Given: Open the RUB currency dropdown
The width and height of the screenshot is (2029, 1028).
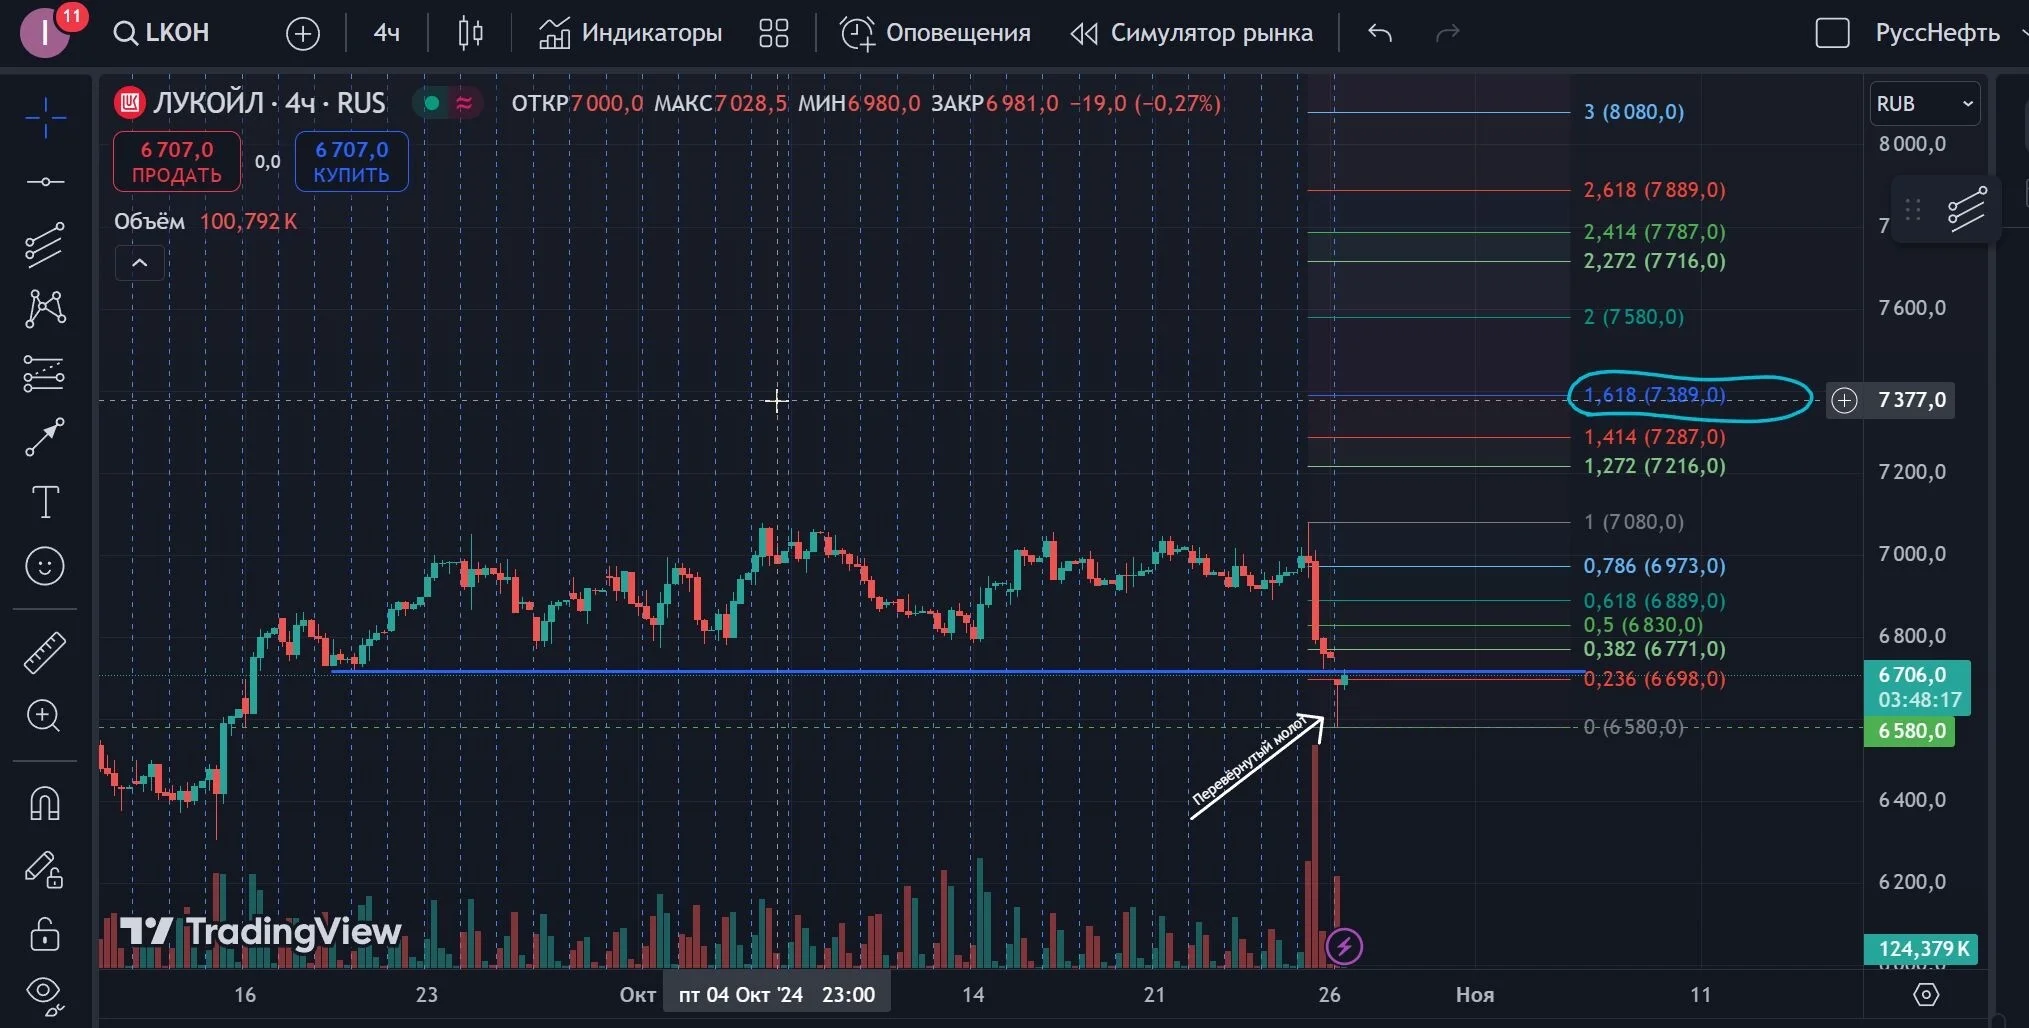Looking at the screenshot, I should (1924, 104).
